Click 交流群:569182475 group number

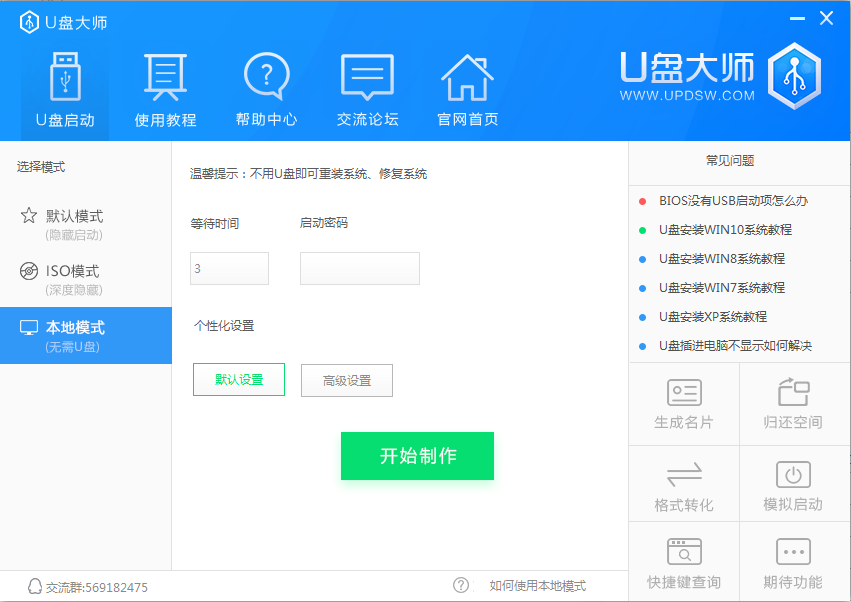[x=97, y=587]
